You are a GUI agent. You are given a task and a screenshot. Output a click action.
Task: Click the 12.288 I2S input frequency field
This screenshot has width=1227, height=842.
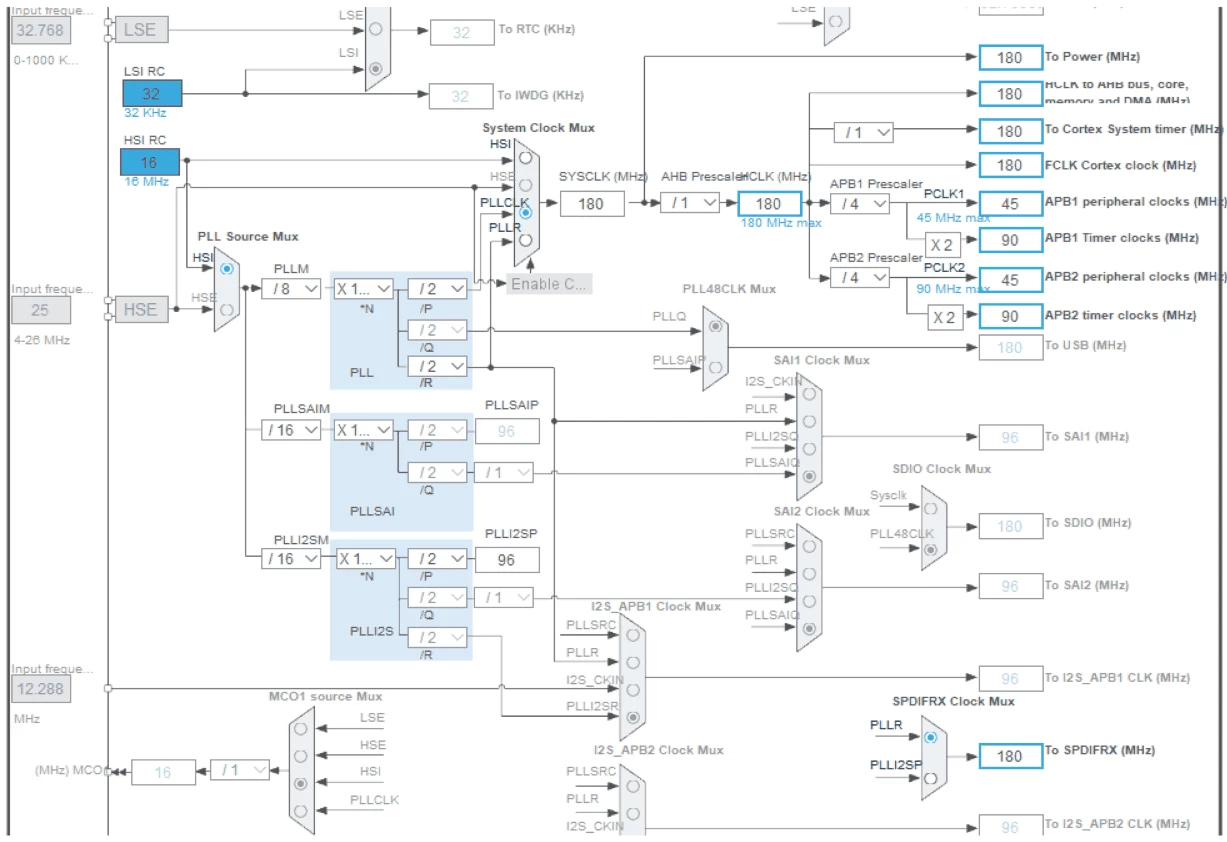pos(41,689)
